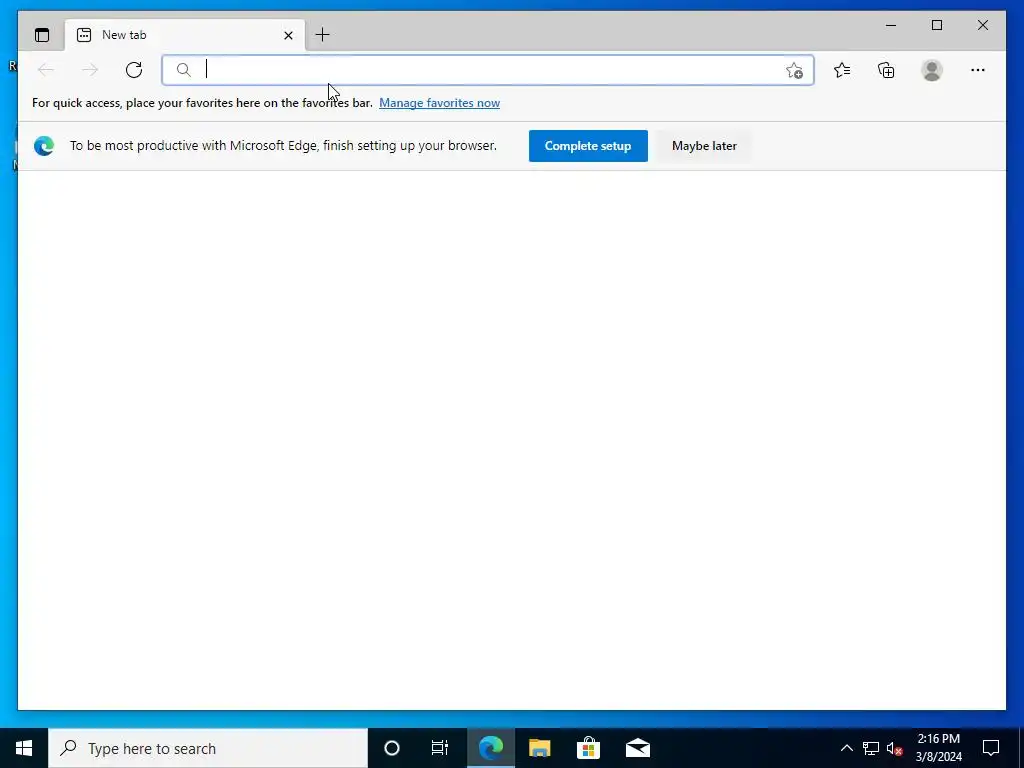Viewport: 1024px width, 768px height.
Task: Open the clock showing 2:16 PM
Action: [x=938, y=748]
